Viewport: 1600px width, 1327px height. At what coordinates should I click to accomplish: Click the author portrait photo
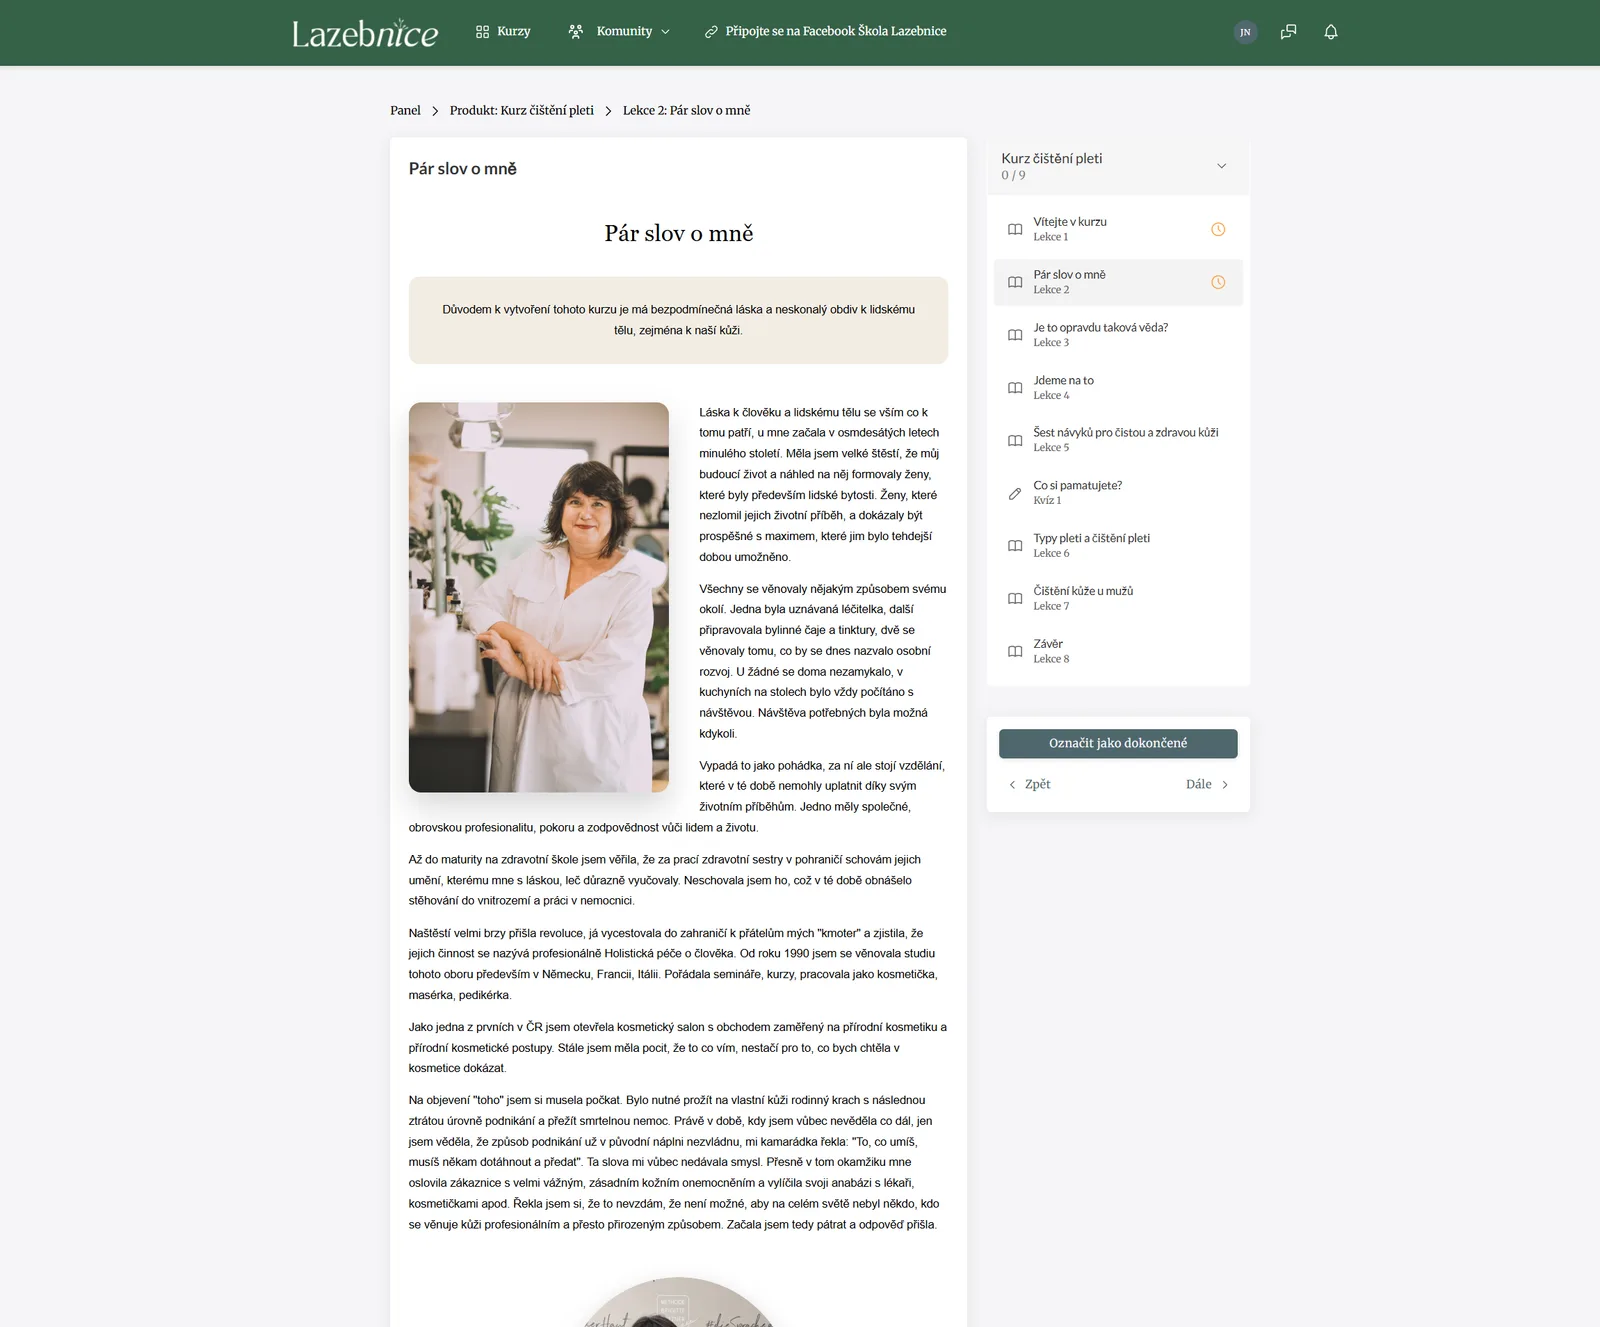[x=539, y=597]
